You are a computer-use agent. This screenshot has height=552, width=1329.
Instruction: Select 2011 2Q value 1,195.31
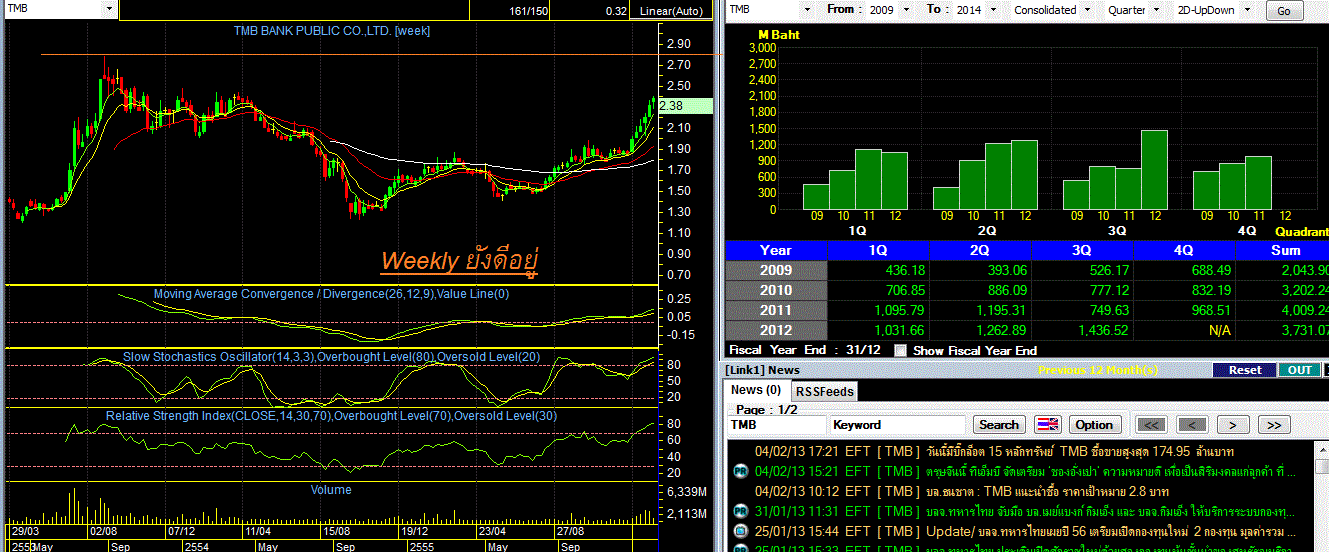(x=981, y=310)
